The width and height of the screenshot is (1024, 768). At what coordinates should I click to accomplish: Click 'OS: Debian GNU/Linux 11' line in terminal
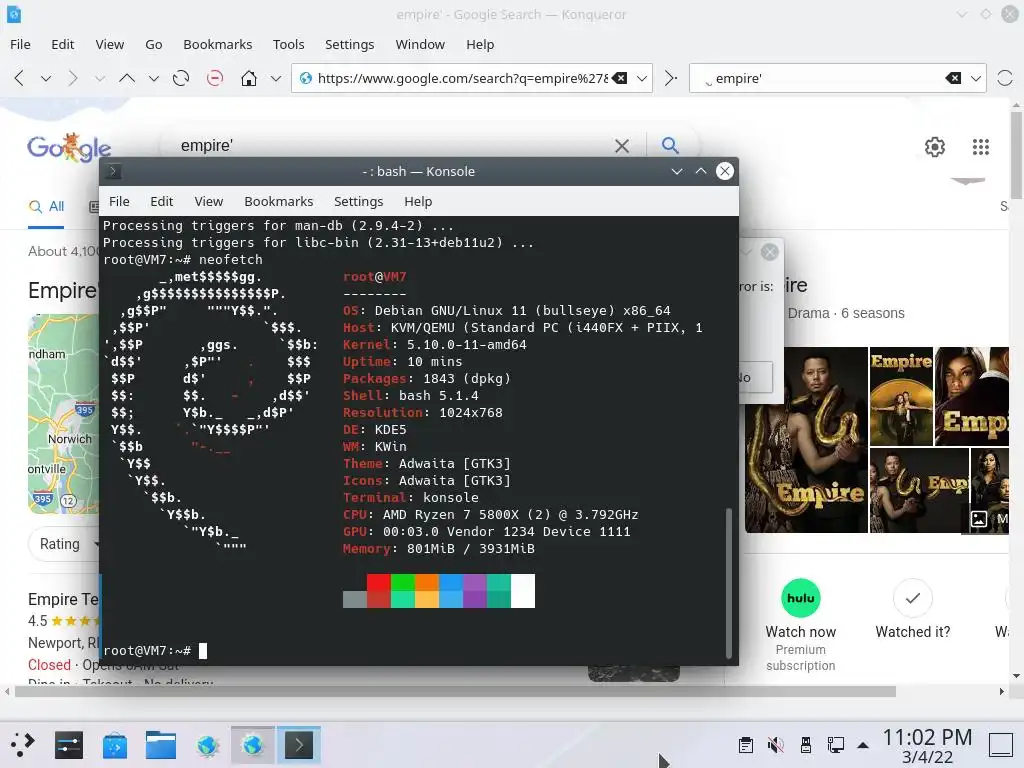pyautogui.click(x=507, y=310)
